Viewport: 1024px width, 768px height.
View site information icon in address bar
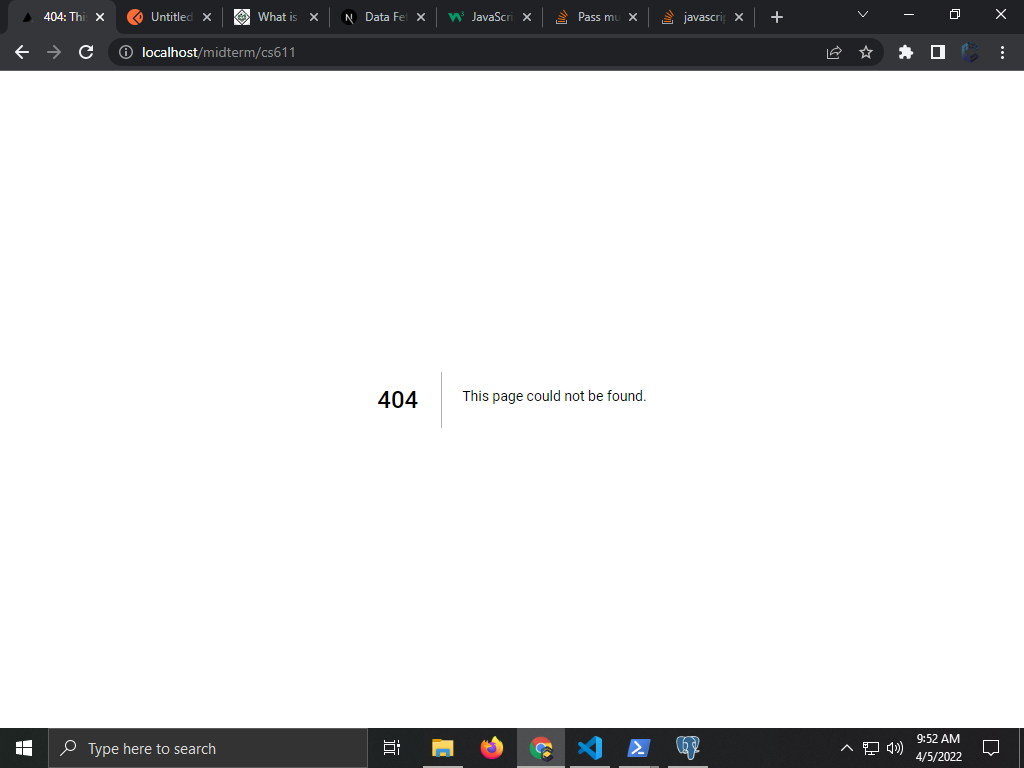(x=126, y=52)
